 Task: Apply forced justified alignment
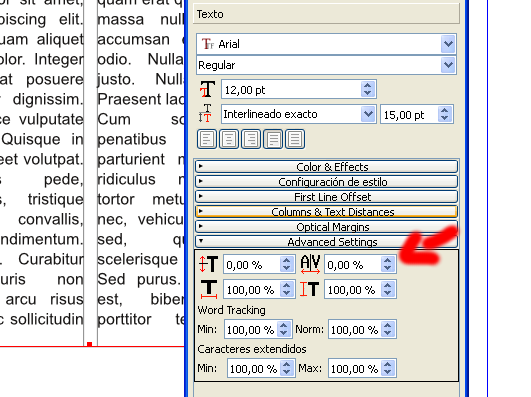[x=295, y=139]
